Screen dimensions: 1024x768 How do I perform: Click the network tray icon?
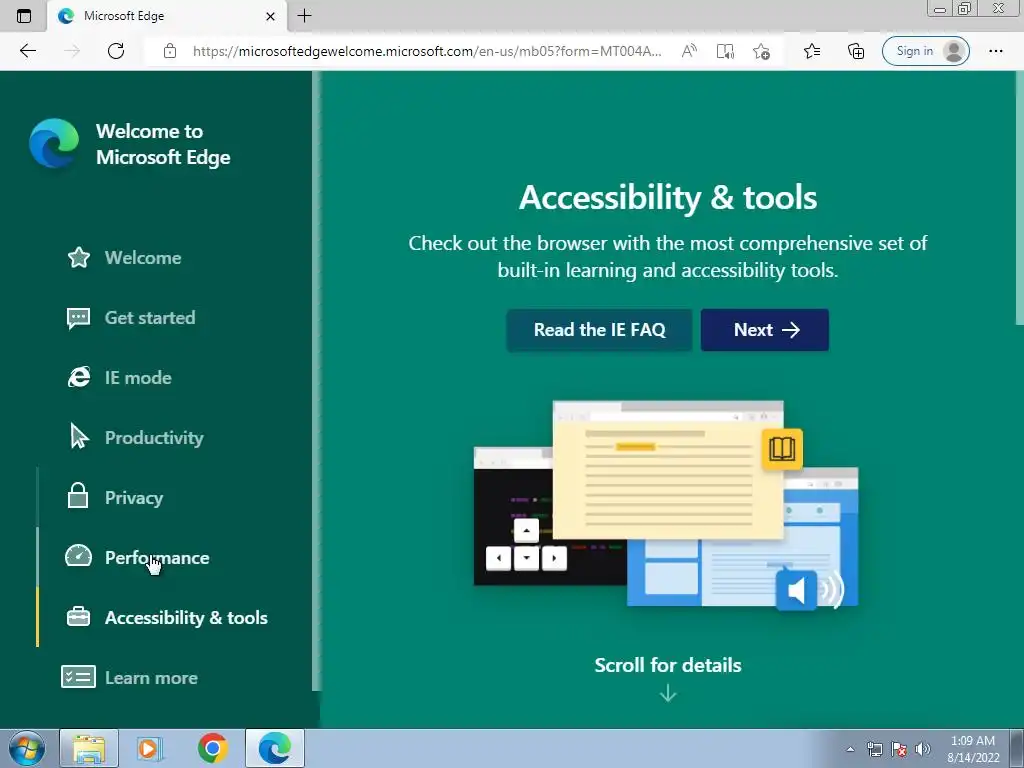coord(874,749)
